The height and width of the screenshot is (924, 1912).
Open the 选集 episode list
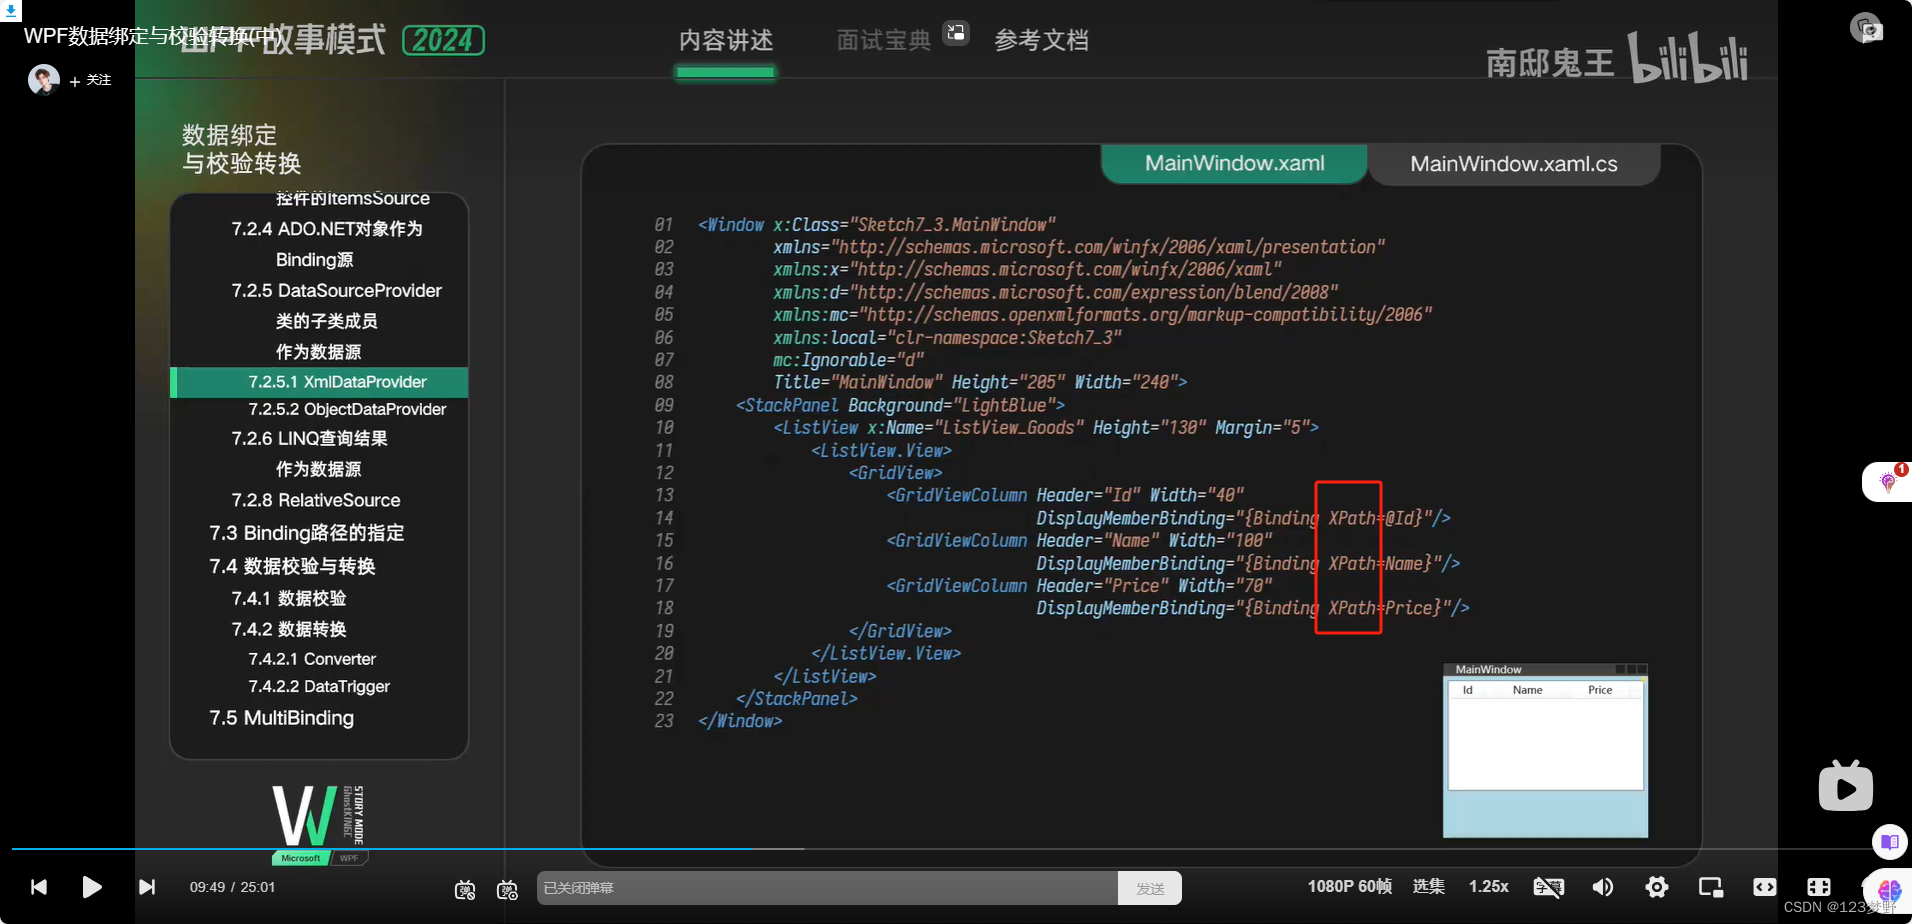[x=1428, y=886]
